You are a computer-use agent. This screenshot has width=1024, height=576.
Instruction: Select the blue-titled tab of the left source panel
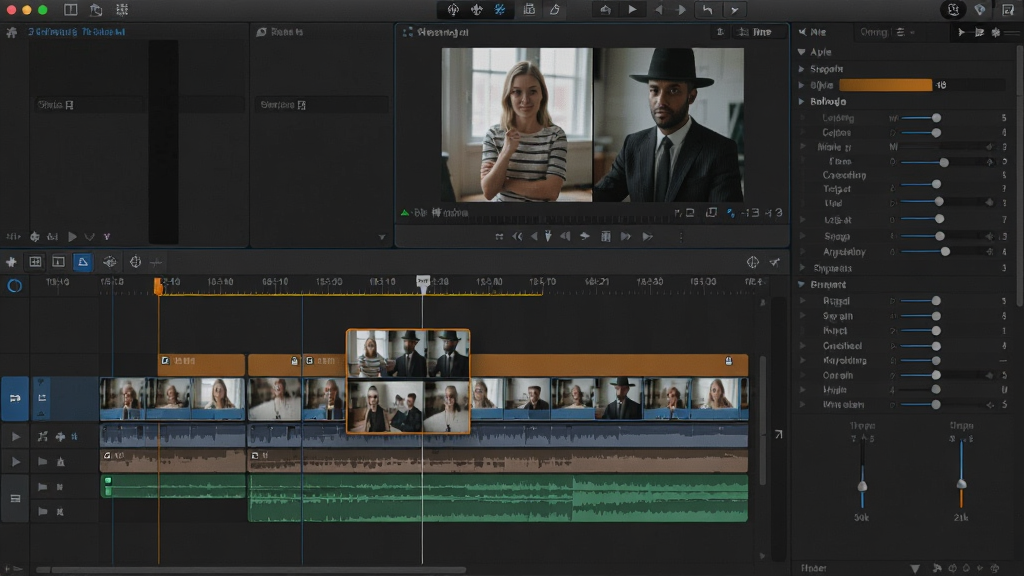click(76, 31)
